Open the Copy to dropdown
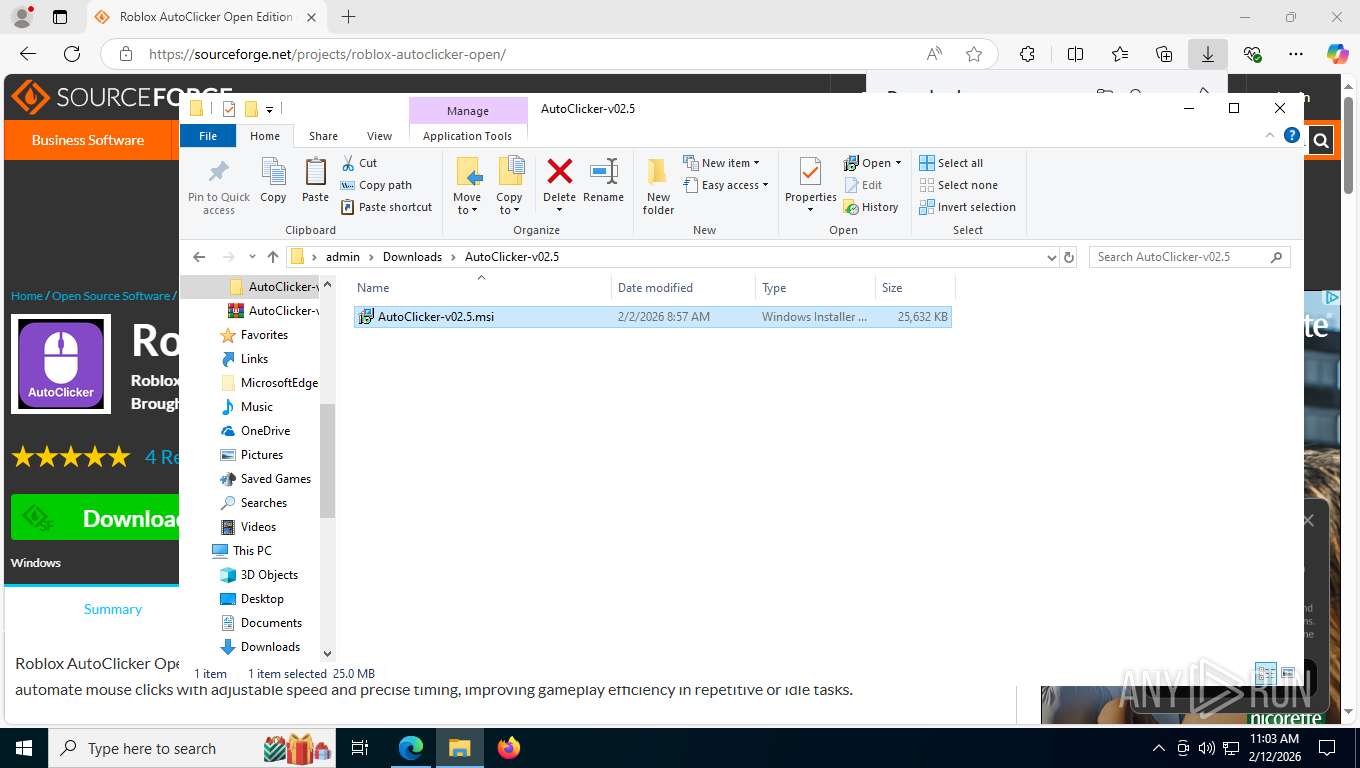 coord(510,186)
